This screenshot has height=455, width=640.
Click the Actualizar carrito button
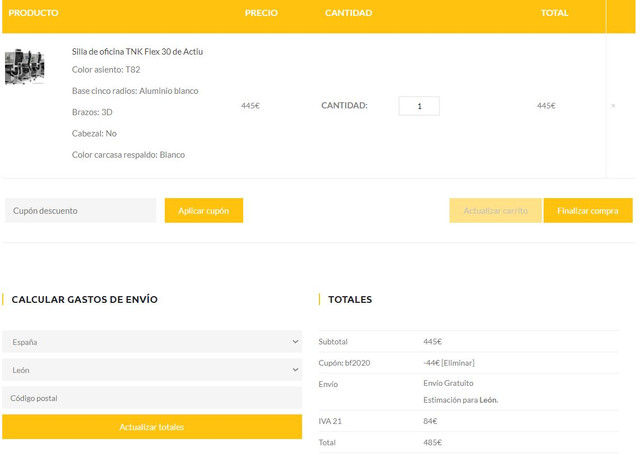click(496, 211)
